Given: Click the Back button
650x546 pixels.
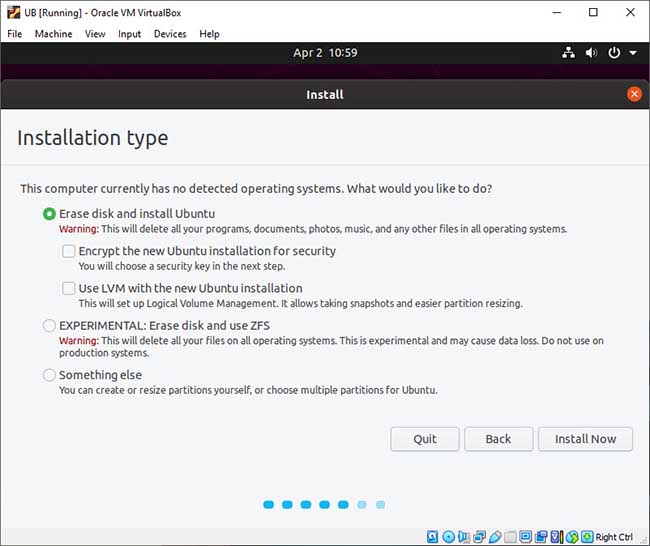Looking at the screenshot, I should 498,439.
